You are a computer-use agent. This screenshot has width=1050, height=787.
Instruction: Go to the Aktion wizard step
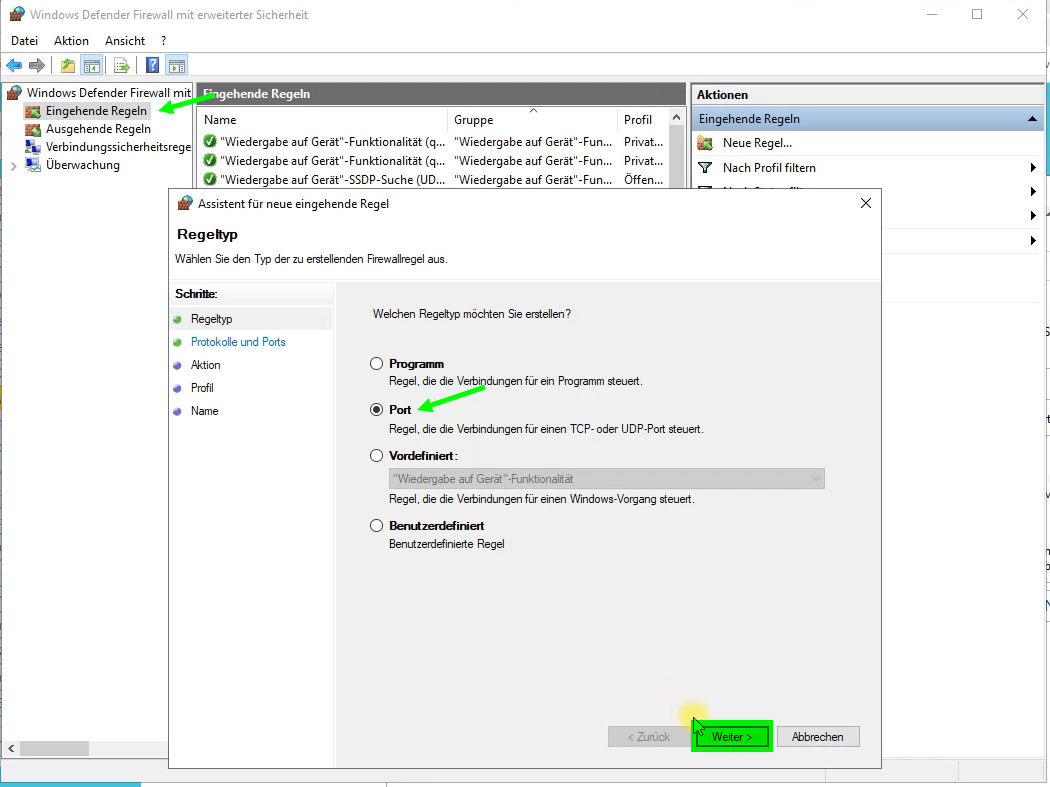pos(206,365)
